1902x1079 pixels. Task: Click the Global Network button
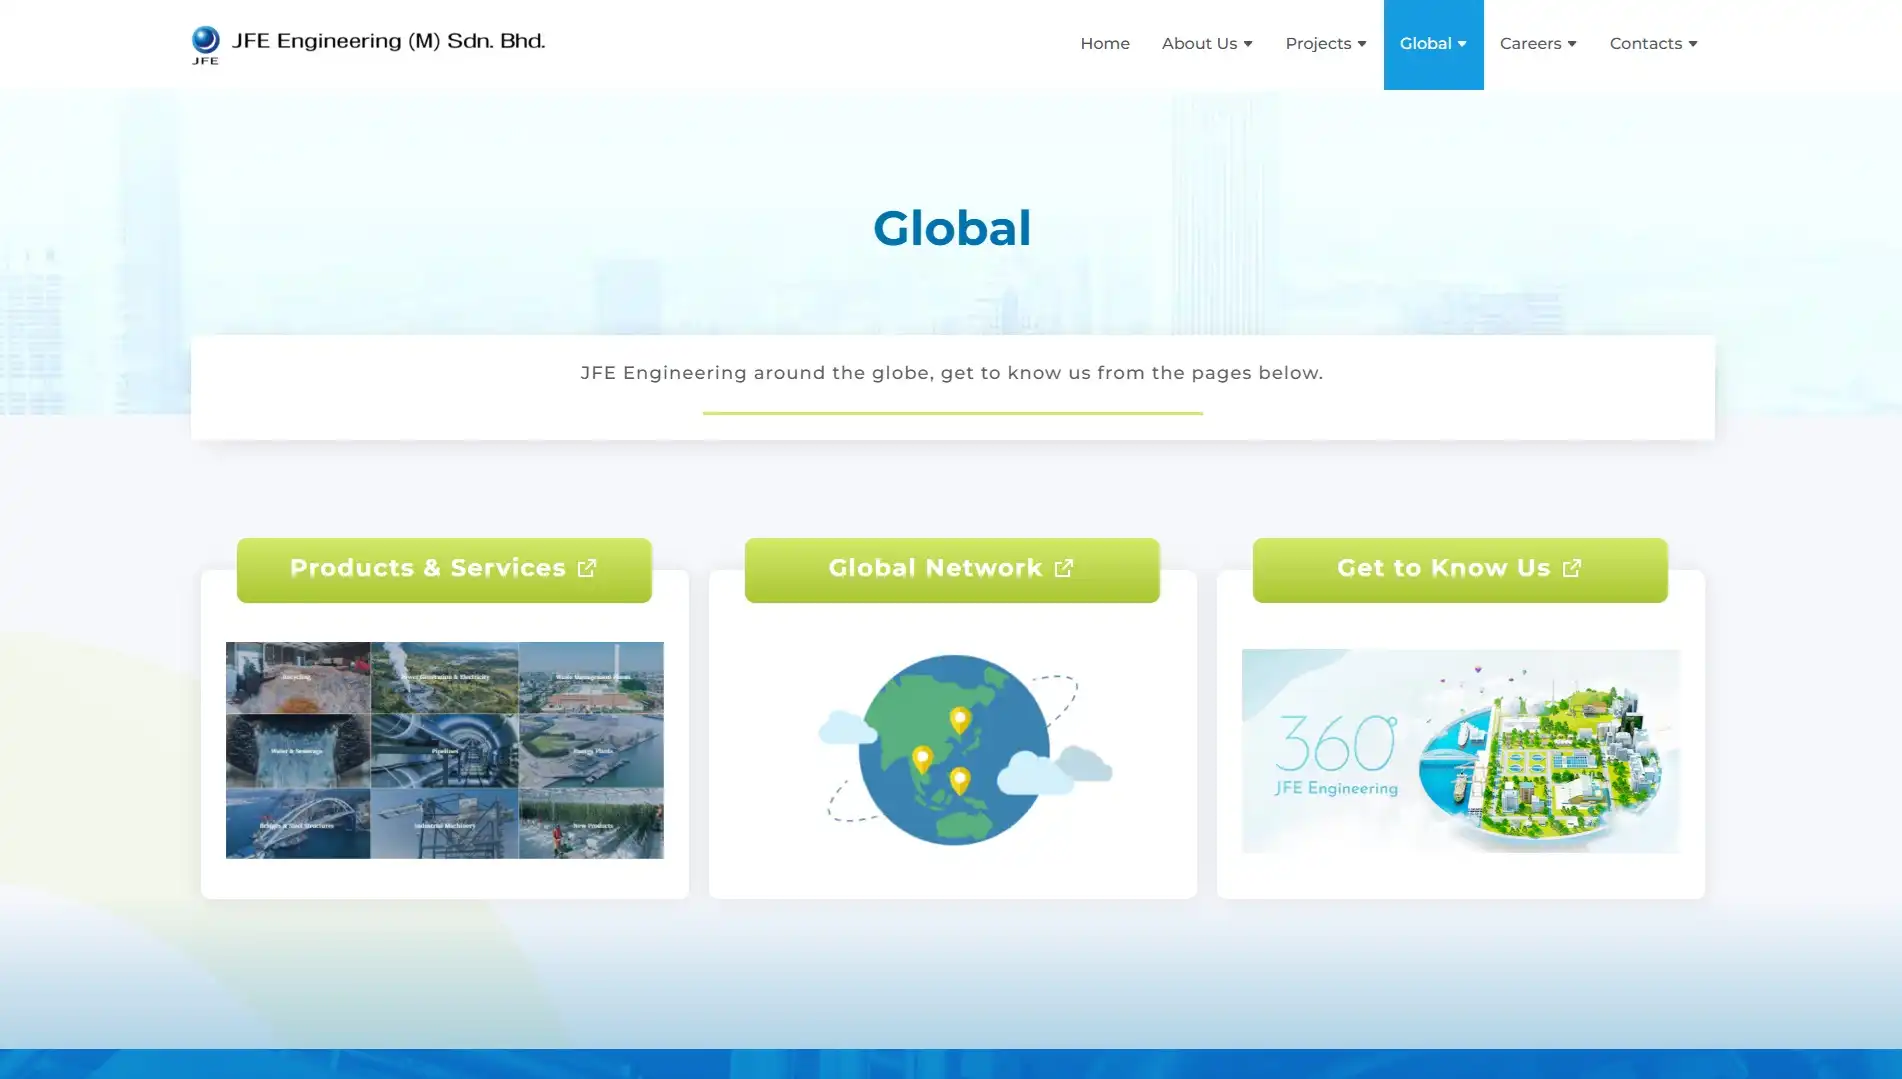[952, 570]
